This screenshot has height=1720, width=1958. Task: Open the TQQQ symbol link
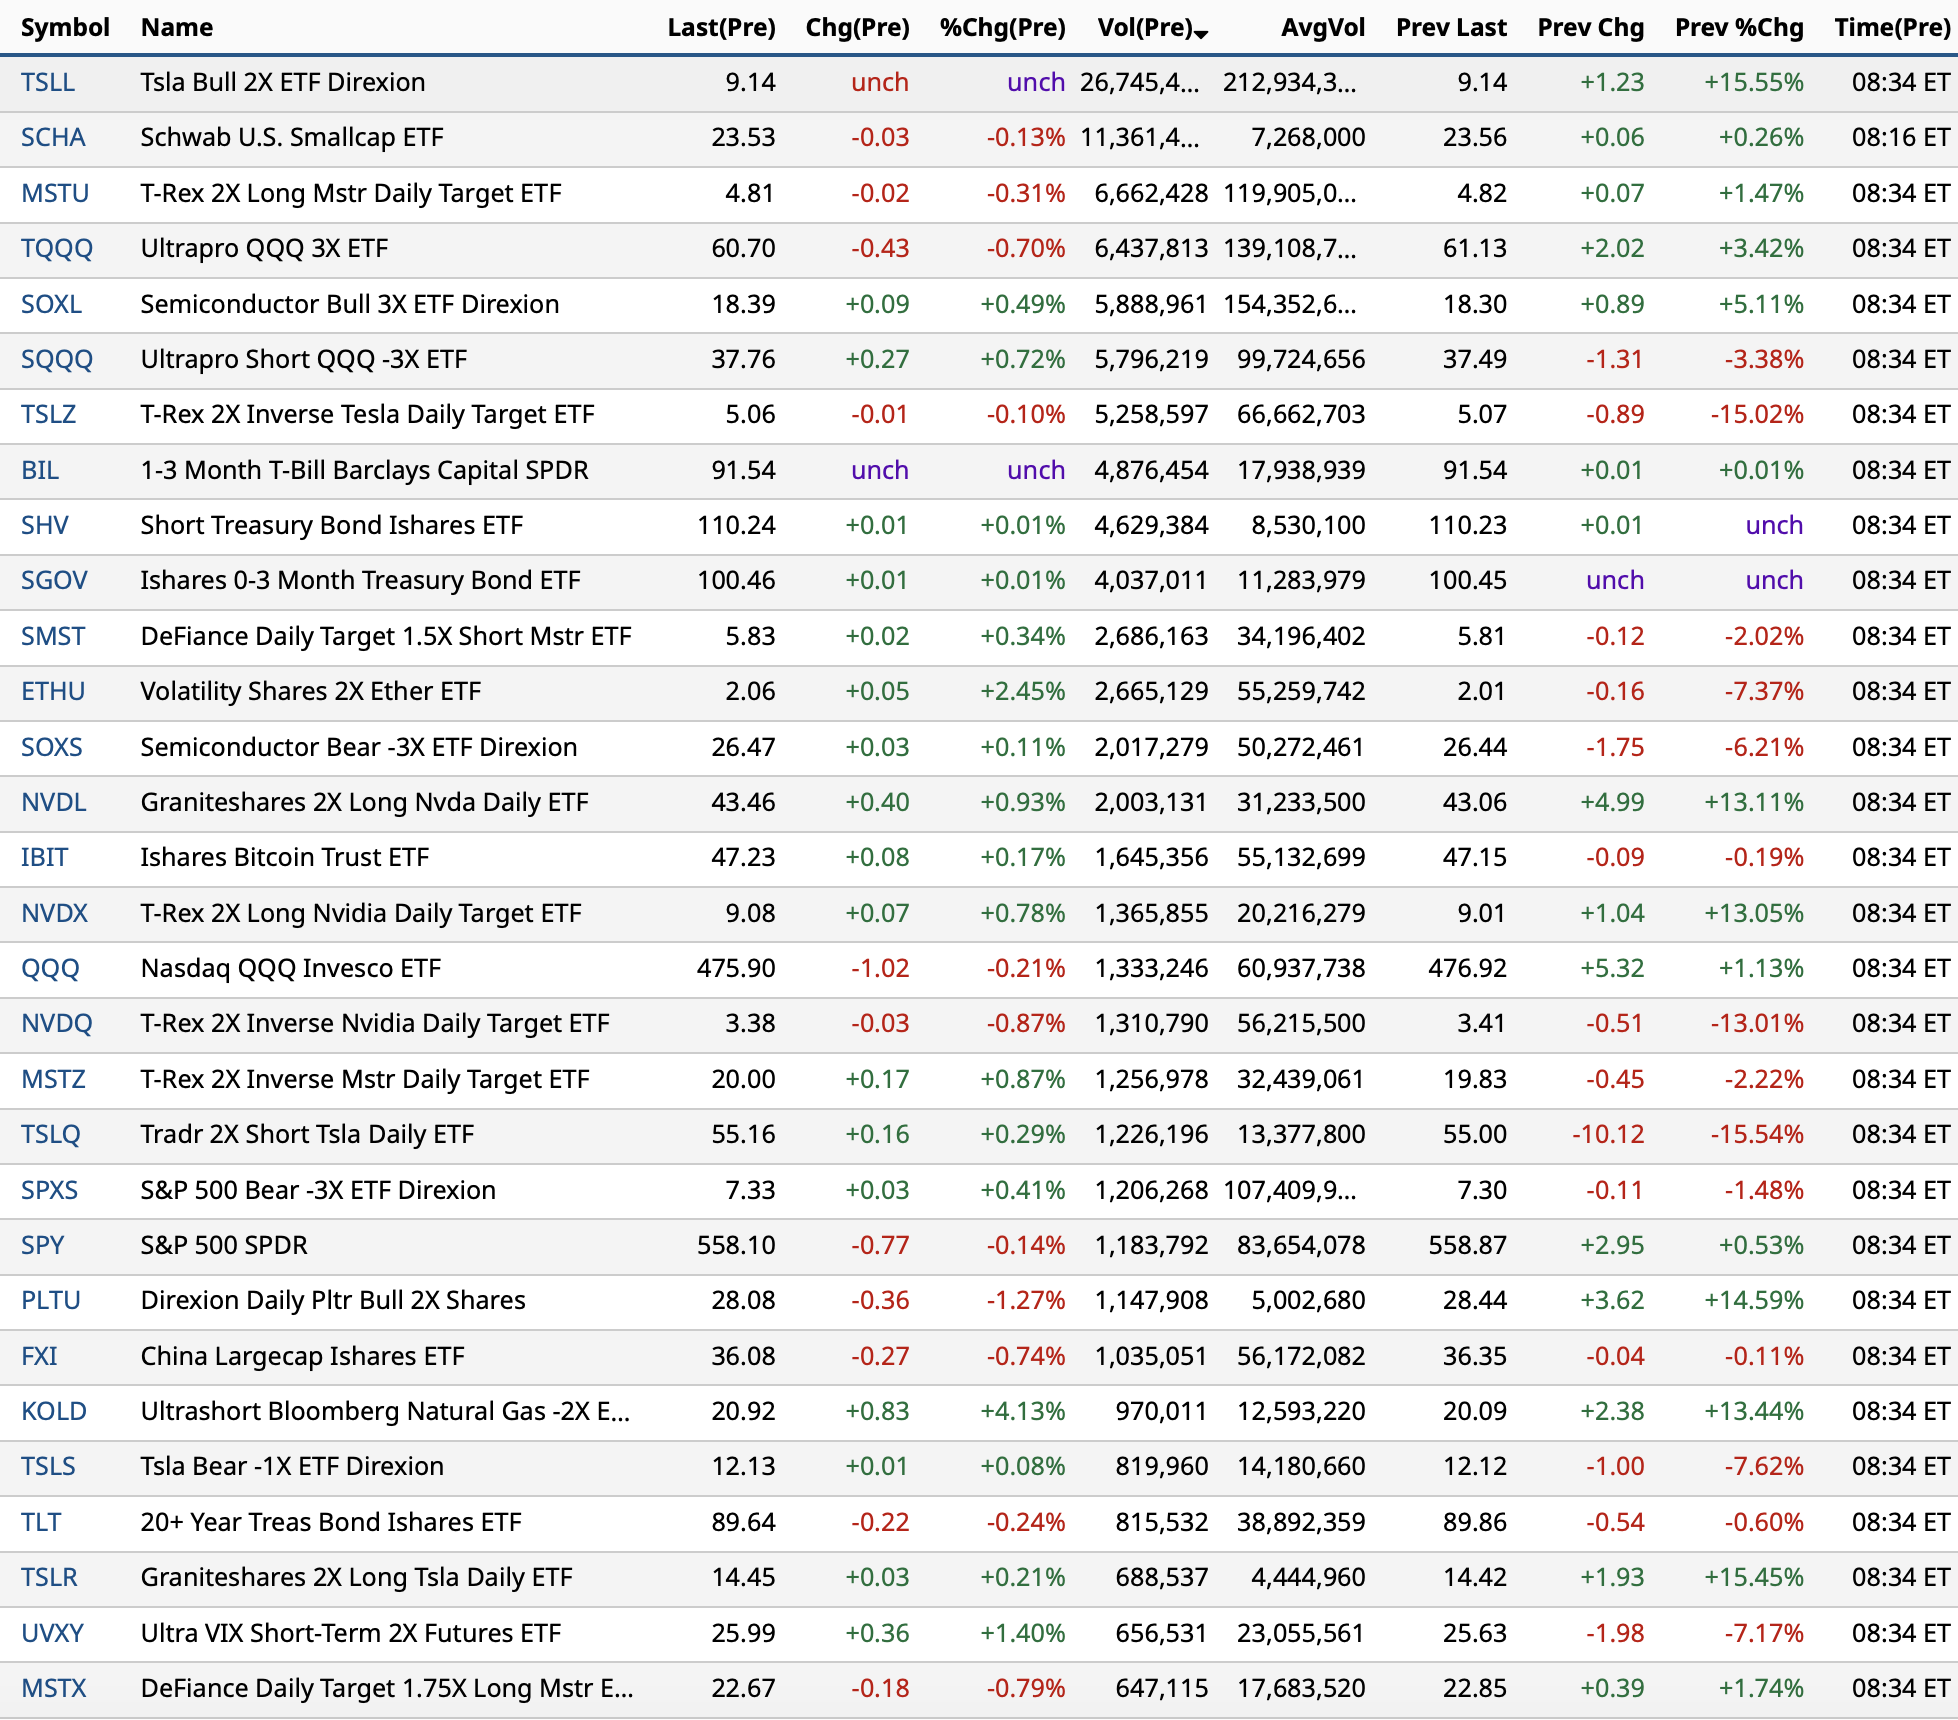[57, 249]
